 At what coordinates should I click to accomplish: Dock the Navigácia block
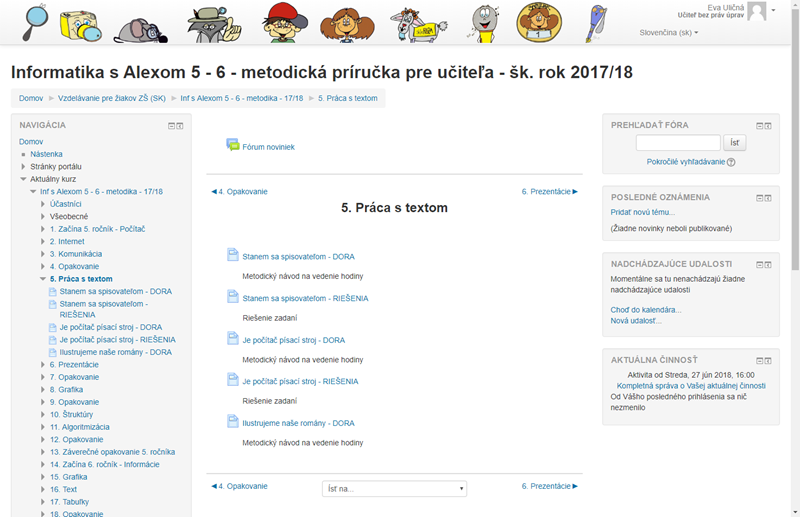180,126
